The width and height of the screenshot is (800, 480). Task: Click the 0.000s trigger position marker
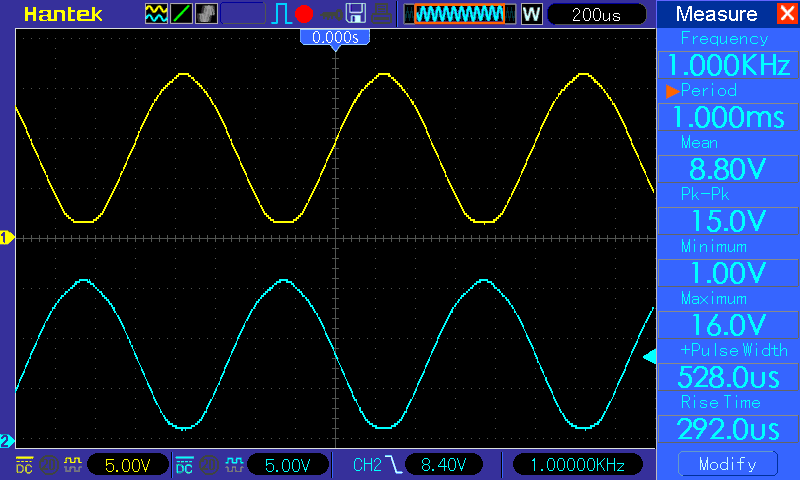tap(335, 38)
